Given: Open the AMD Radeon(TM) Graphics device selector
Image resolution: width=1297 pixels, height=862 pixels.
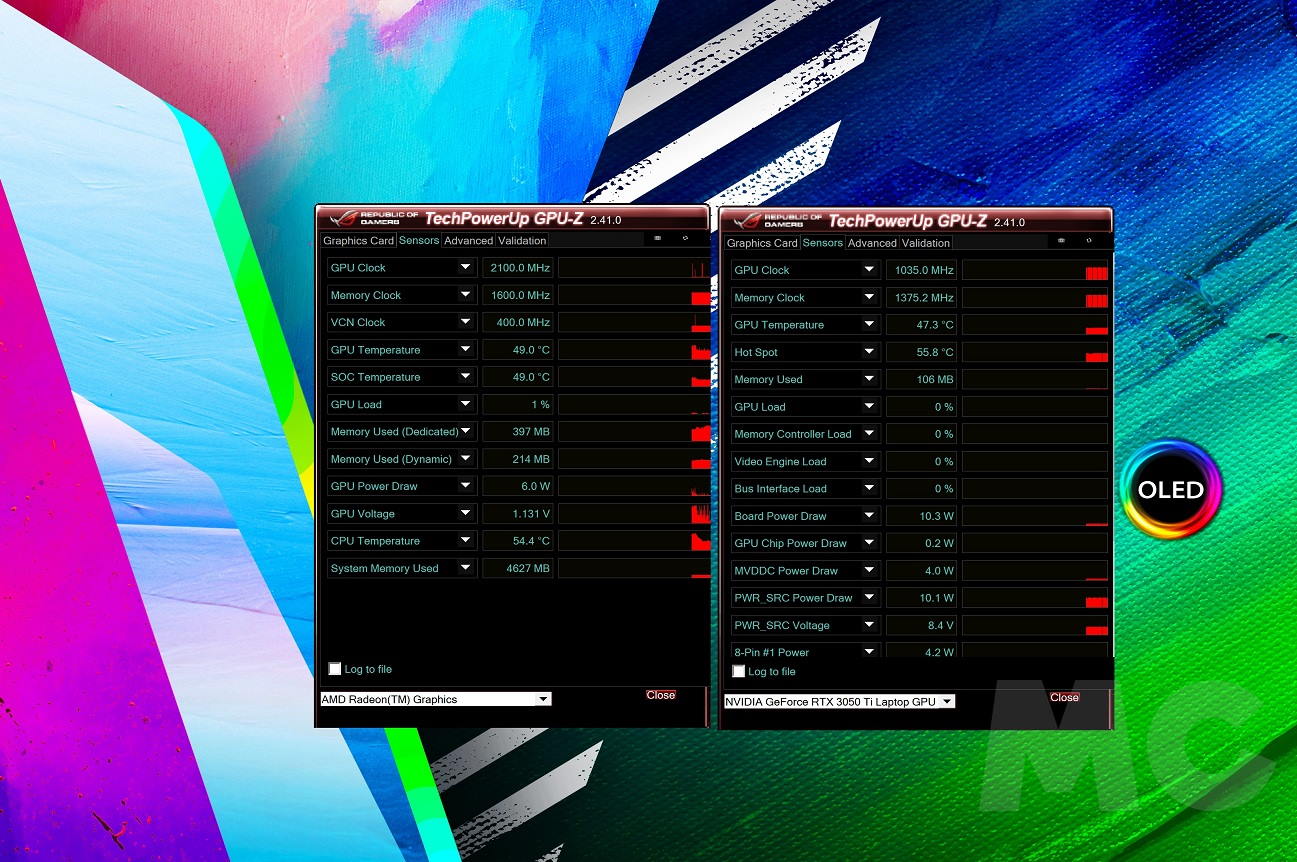Looking at the screenshot, I should click(435, 699).
